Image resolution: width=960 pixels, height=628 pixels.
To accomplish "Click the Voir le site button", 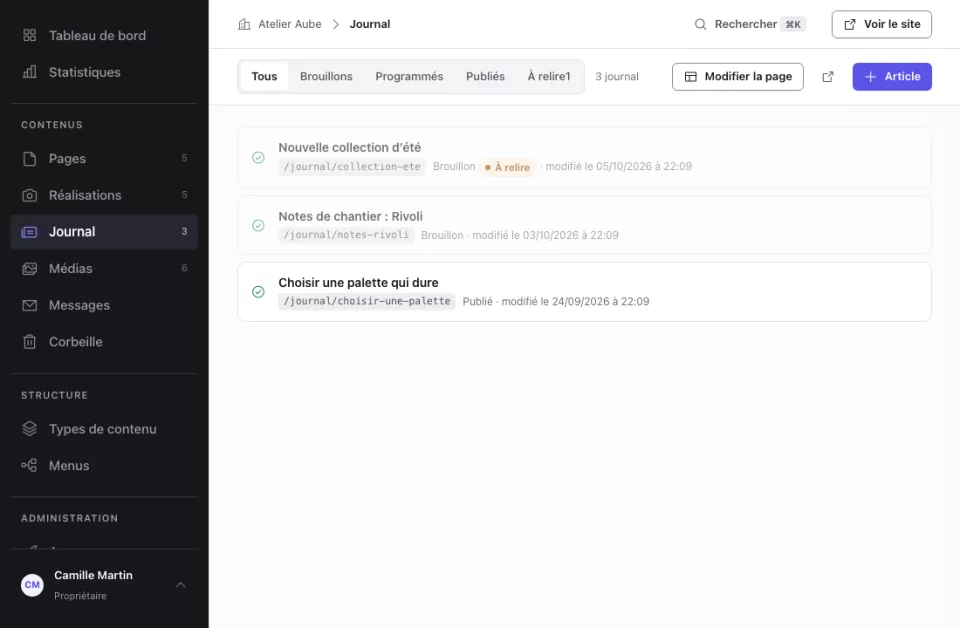I will (x=882, y=24).
